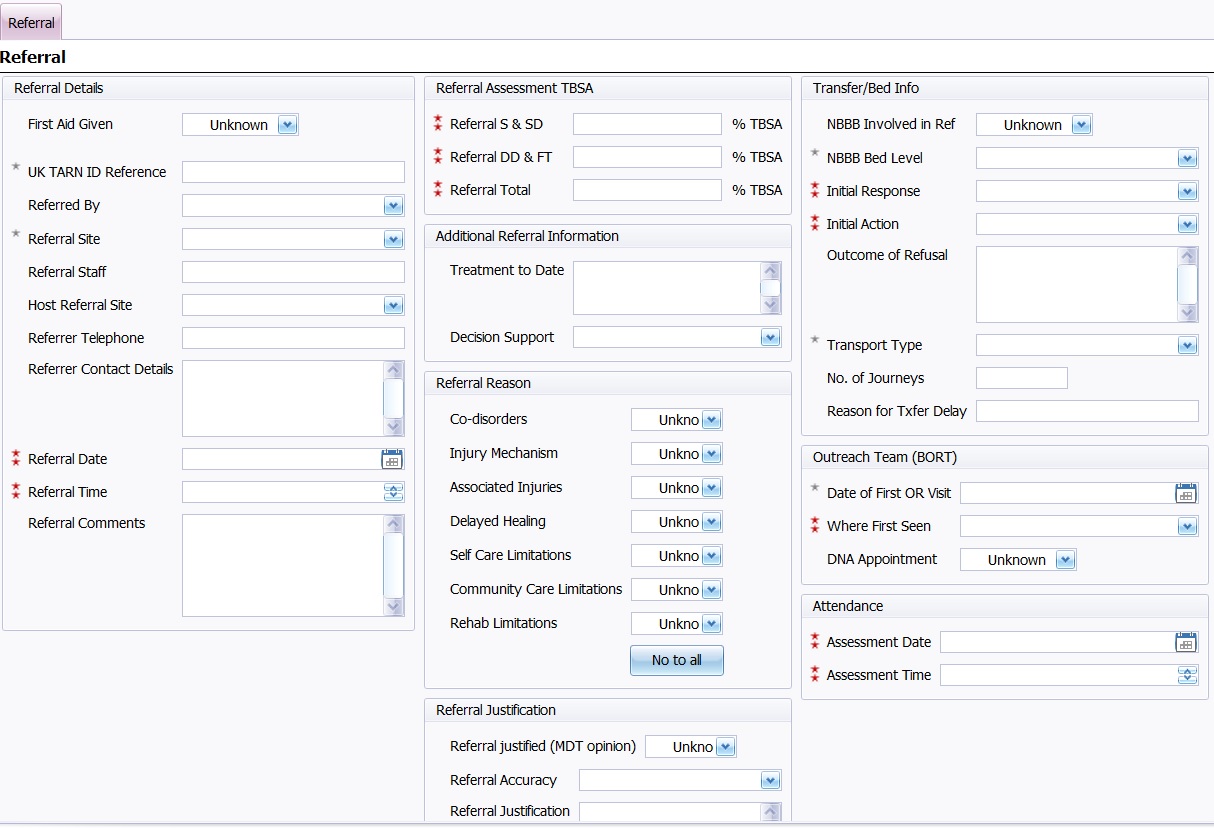Expand the Transport Type dropdown
The height and width of the screenshot is (828, 1214).
(x=1187, y=346)
